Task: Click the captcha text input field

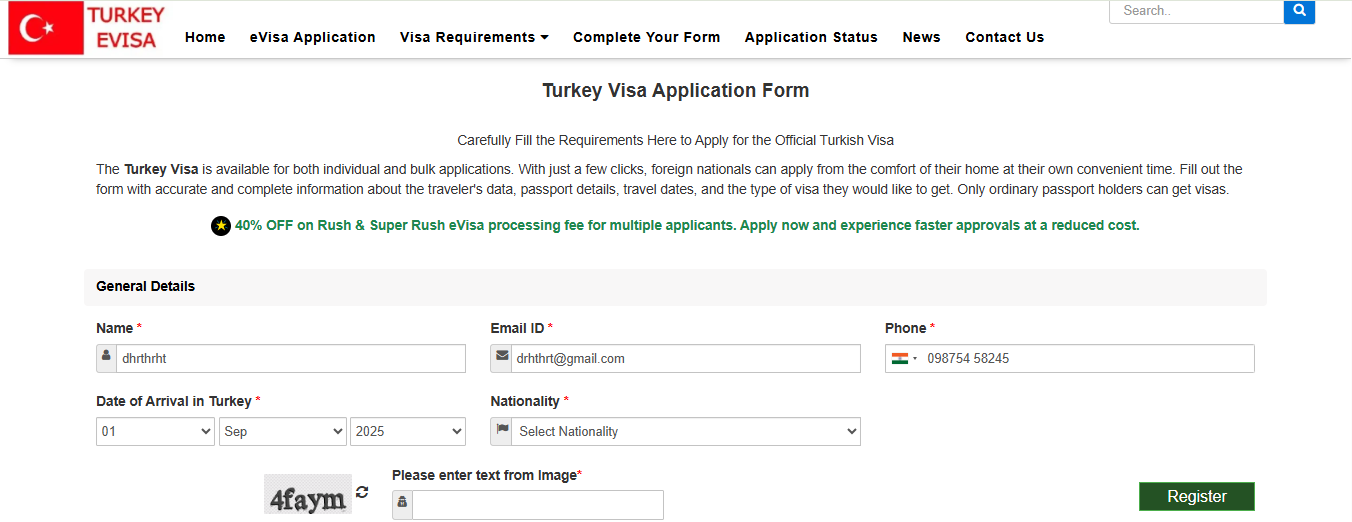Action: (538, 505)
